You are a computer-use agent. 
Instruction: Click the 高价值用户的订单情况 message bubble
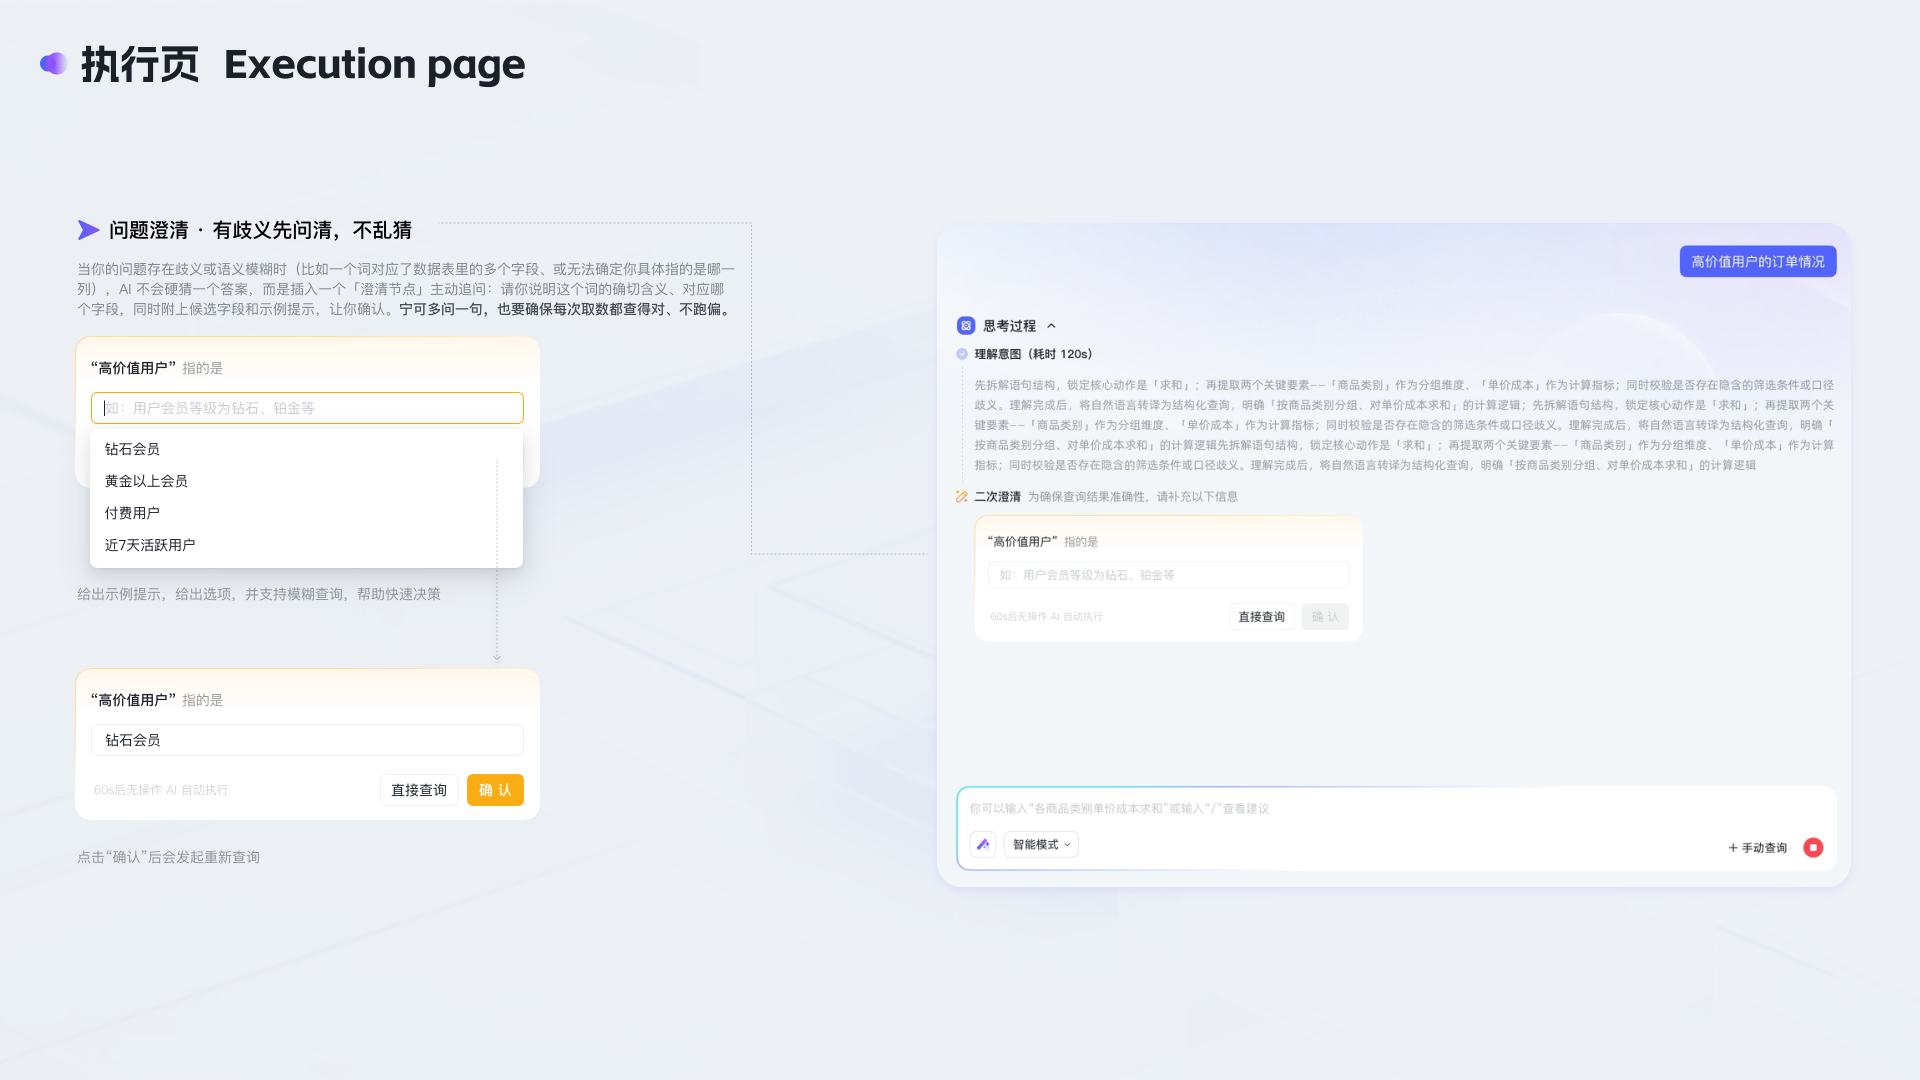coord(1758,262)
